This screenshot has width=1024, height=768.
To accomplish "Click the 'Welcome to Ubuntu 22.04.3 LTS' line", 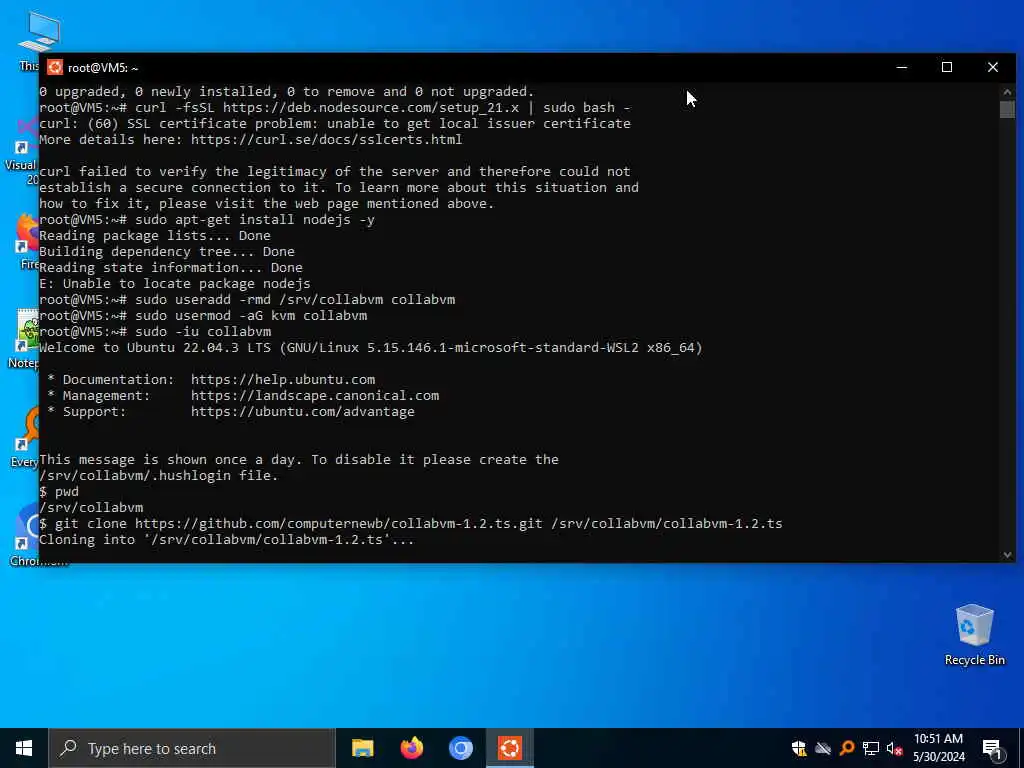I will click(x=370, y=347).
